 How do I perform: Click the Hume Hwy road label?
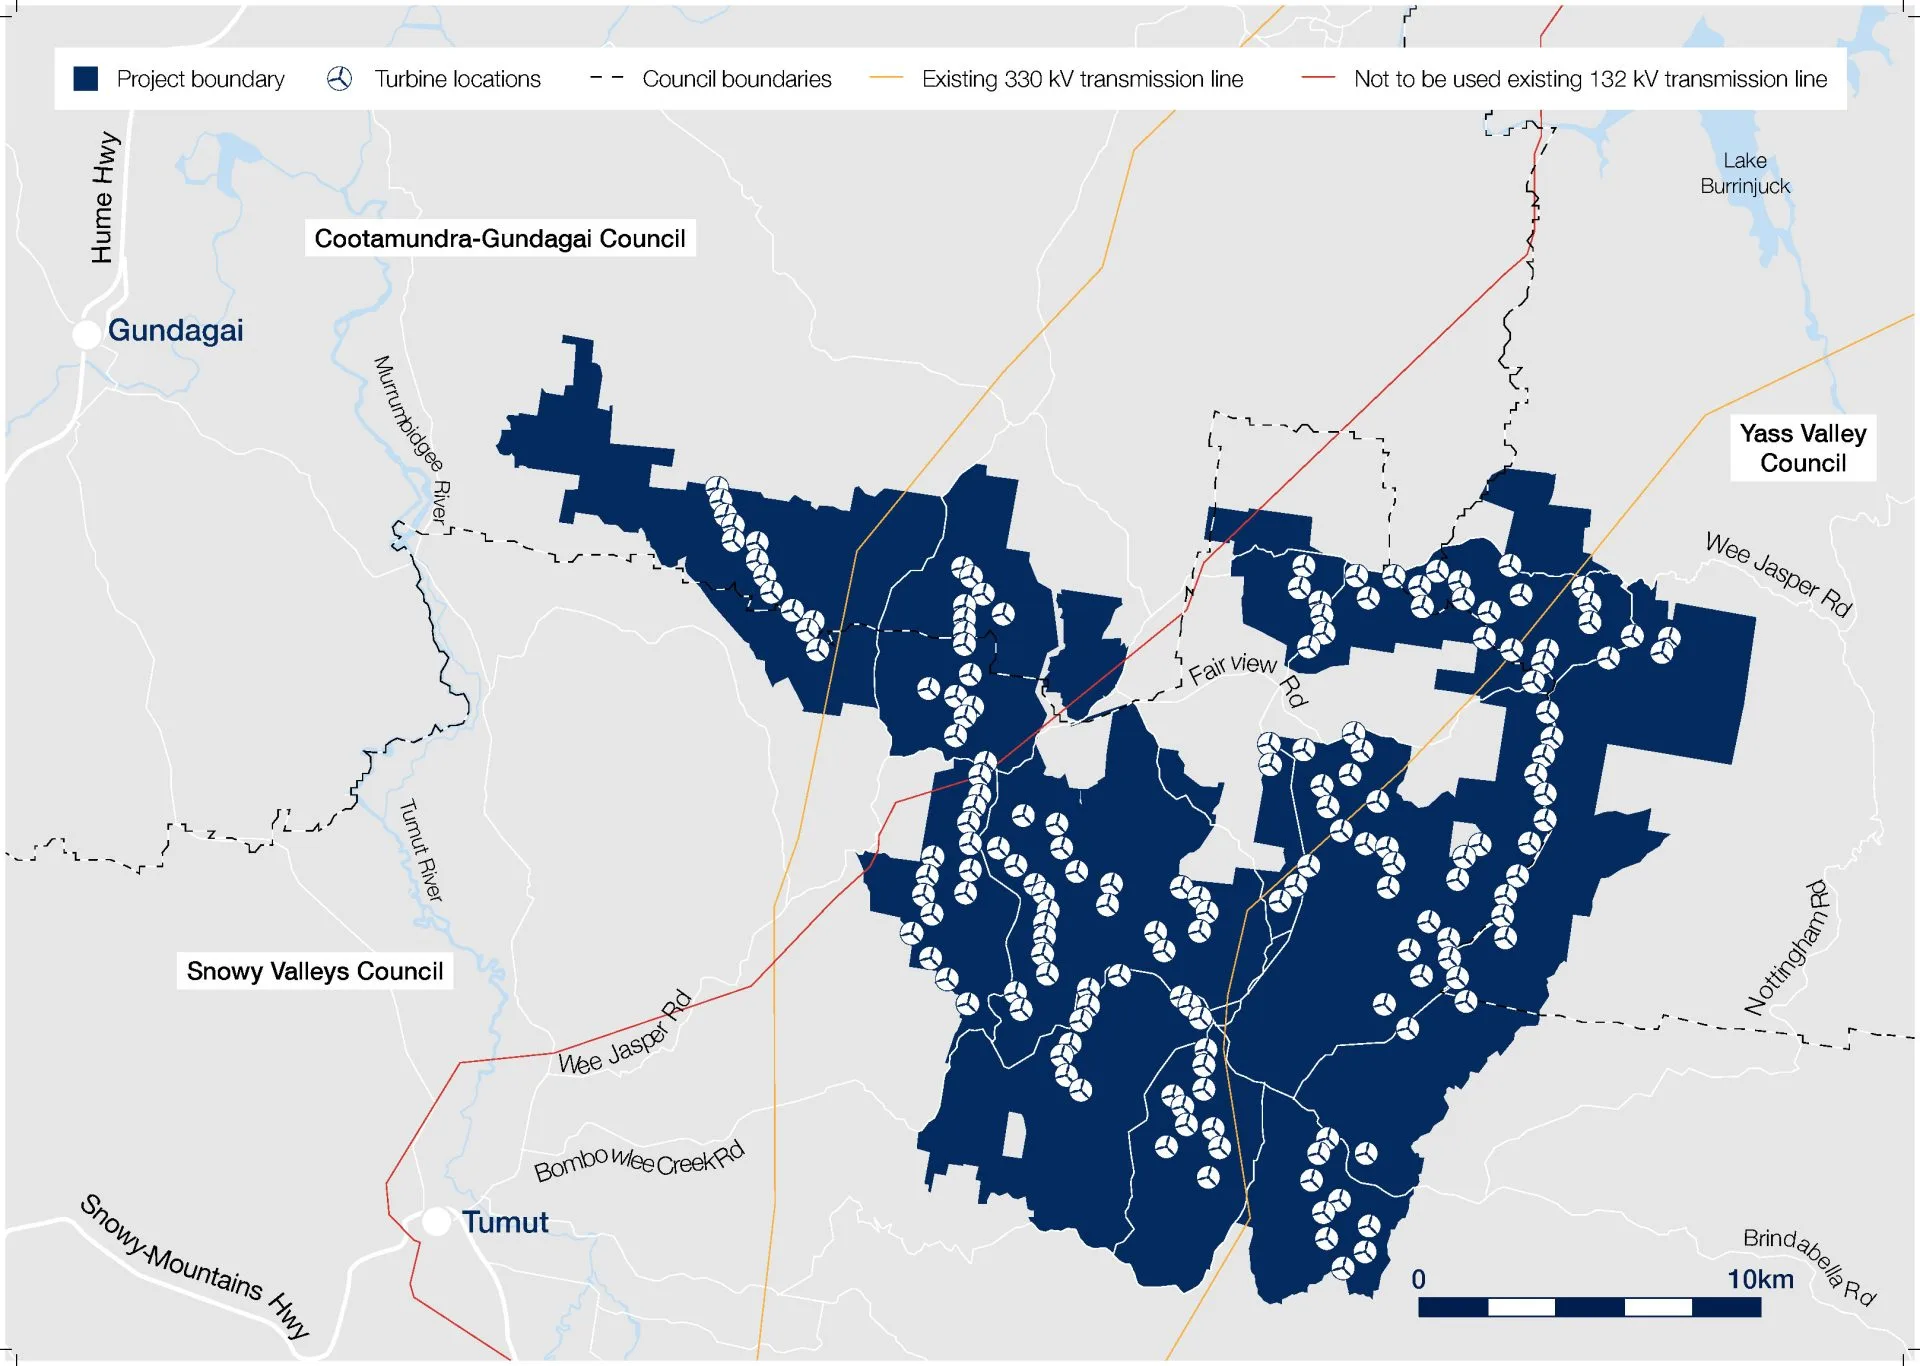pos(104,198)
